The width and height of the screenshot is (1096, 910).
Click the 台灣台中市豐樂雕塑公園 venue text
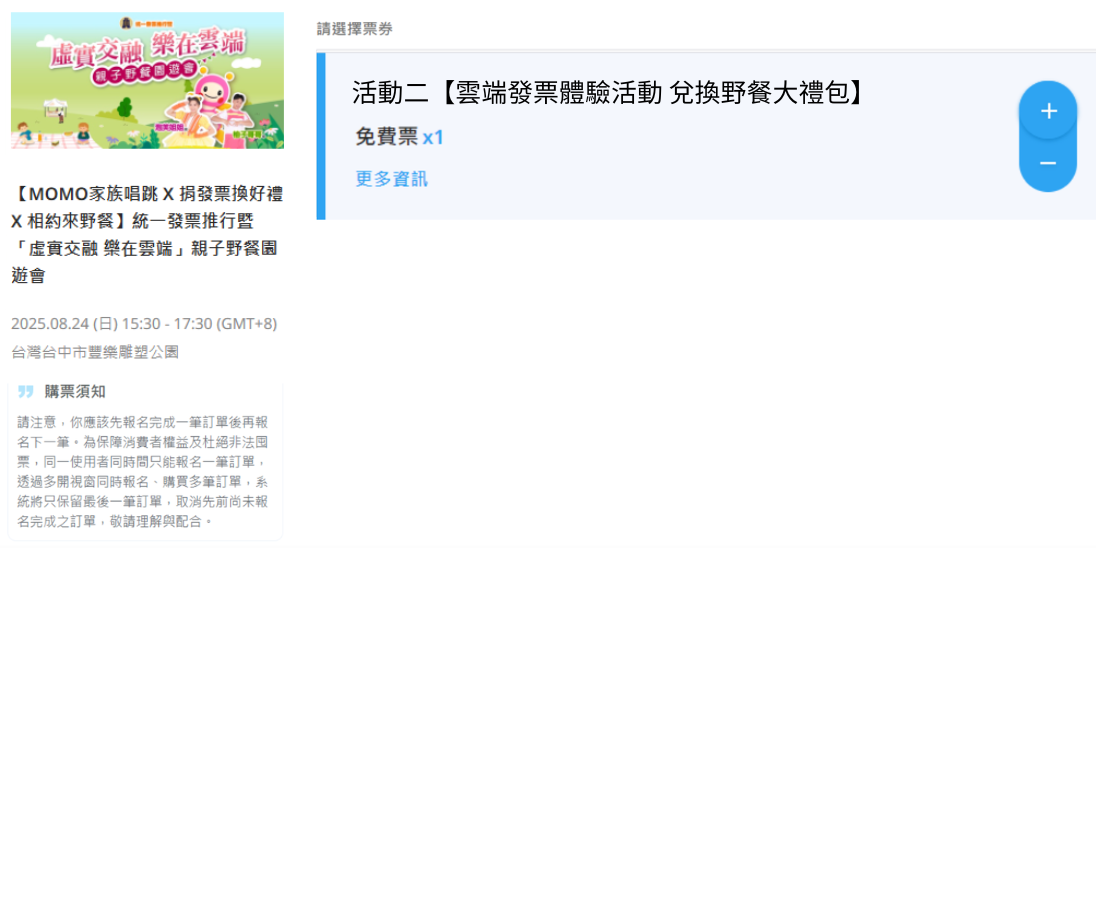coord(95,352)
